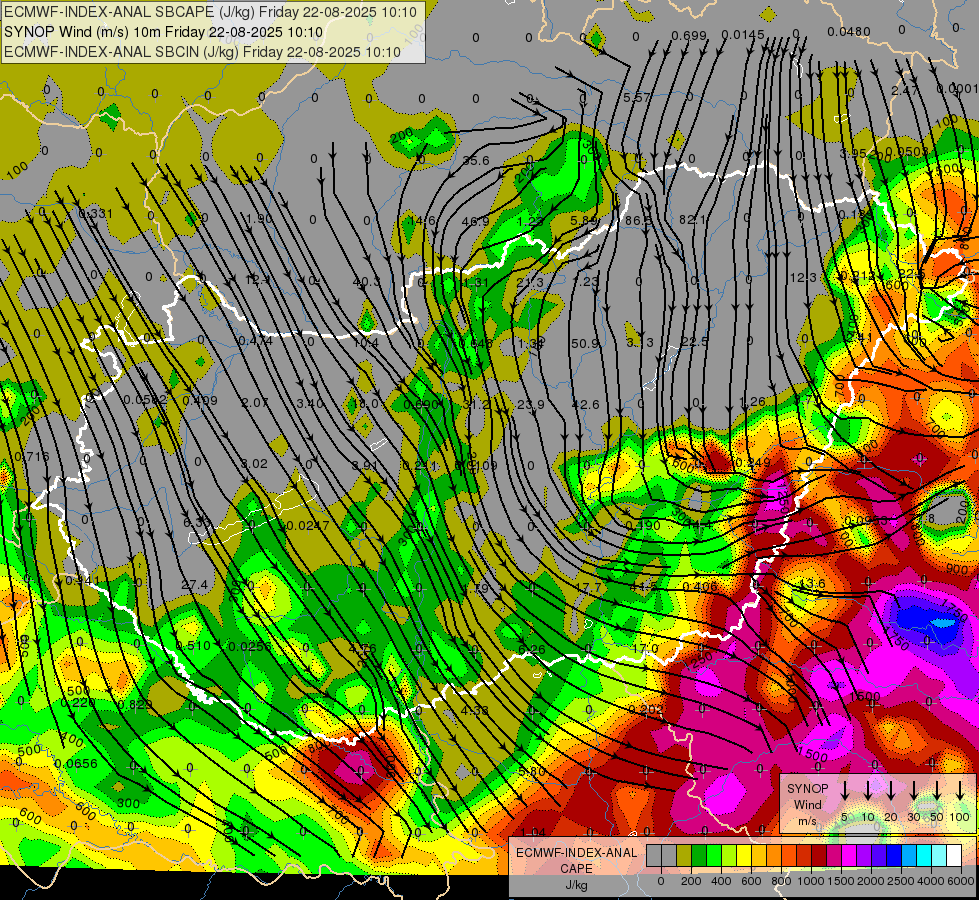Click 'ECMWF-INDEX-ANAL' in the CAPE legend
This screenshot has width=979, height=900.
(x=576, y=853)
